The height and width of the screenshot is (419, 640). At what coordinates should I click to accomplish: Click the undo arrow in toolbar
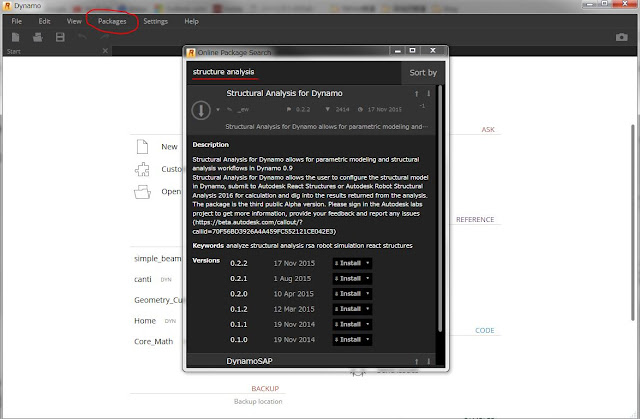pyautogui.click(x=82, y=37)
